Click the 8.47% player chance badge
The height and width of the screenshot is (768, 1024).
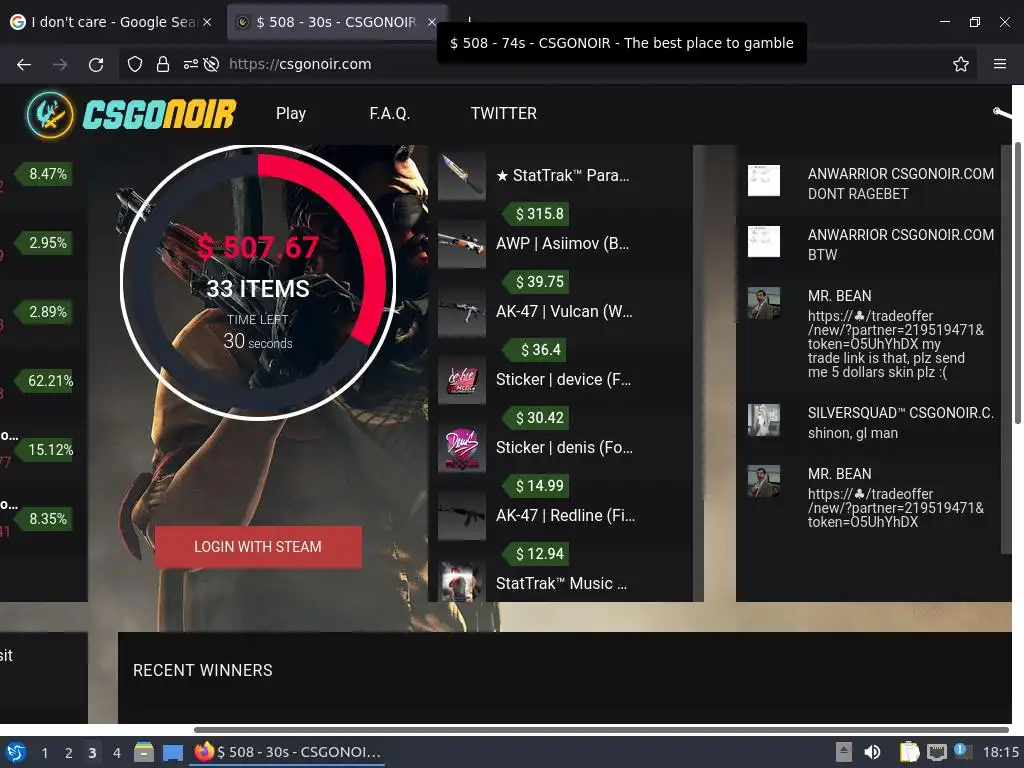44,174
